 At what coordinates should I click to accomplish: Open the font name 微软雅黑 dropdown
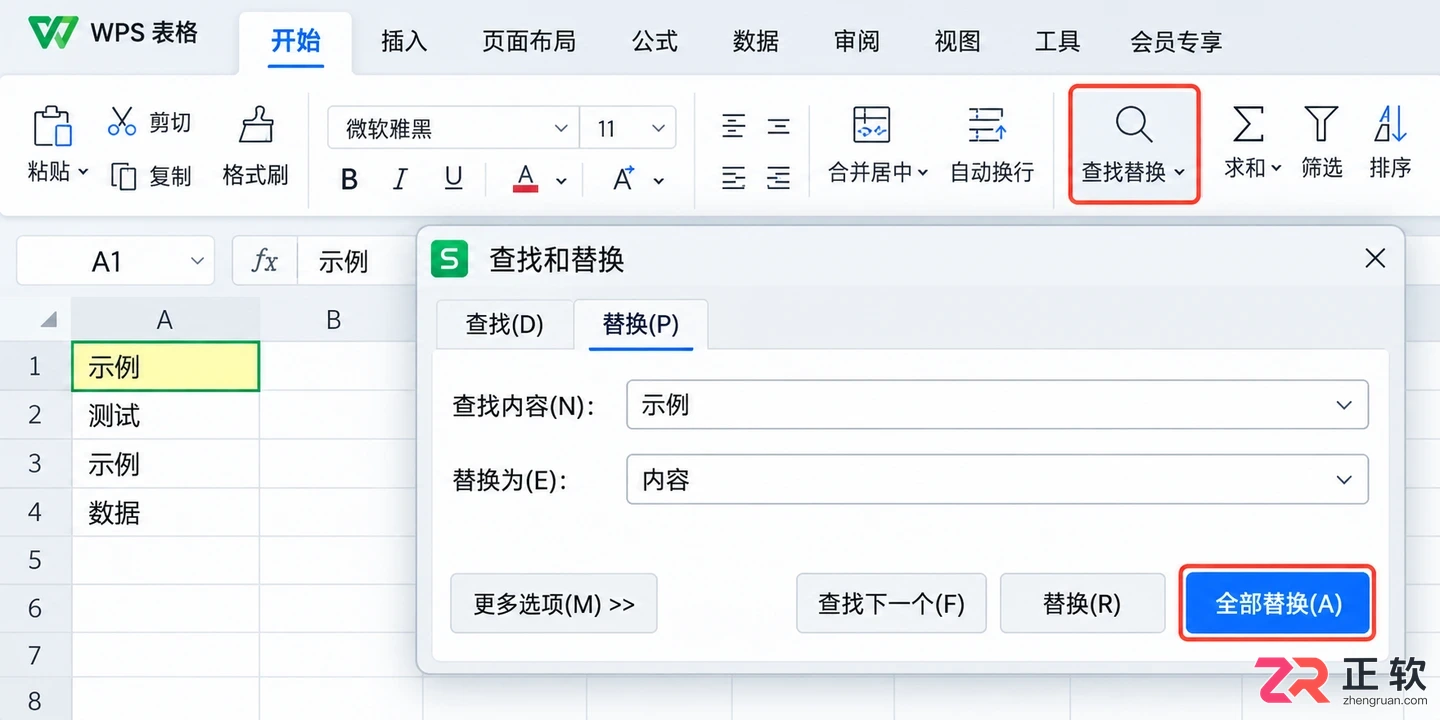pos(561,129)
